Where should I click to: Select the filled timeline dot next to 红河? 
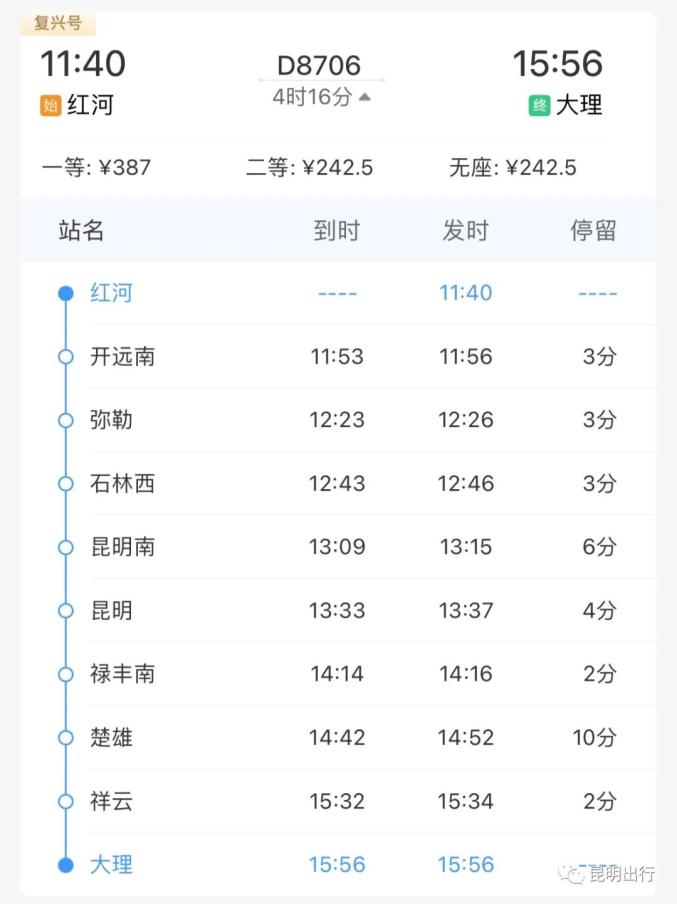[66, 292]
